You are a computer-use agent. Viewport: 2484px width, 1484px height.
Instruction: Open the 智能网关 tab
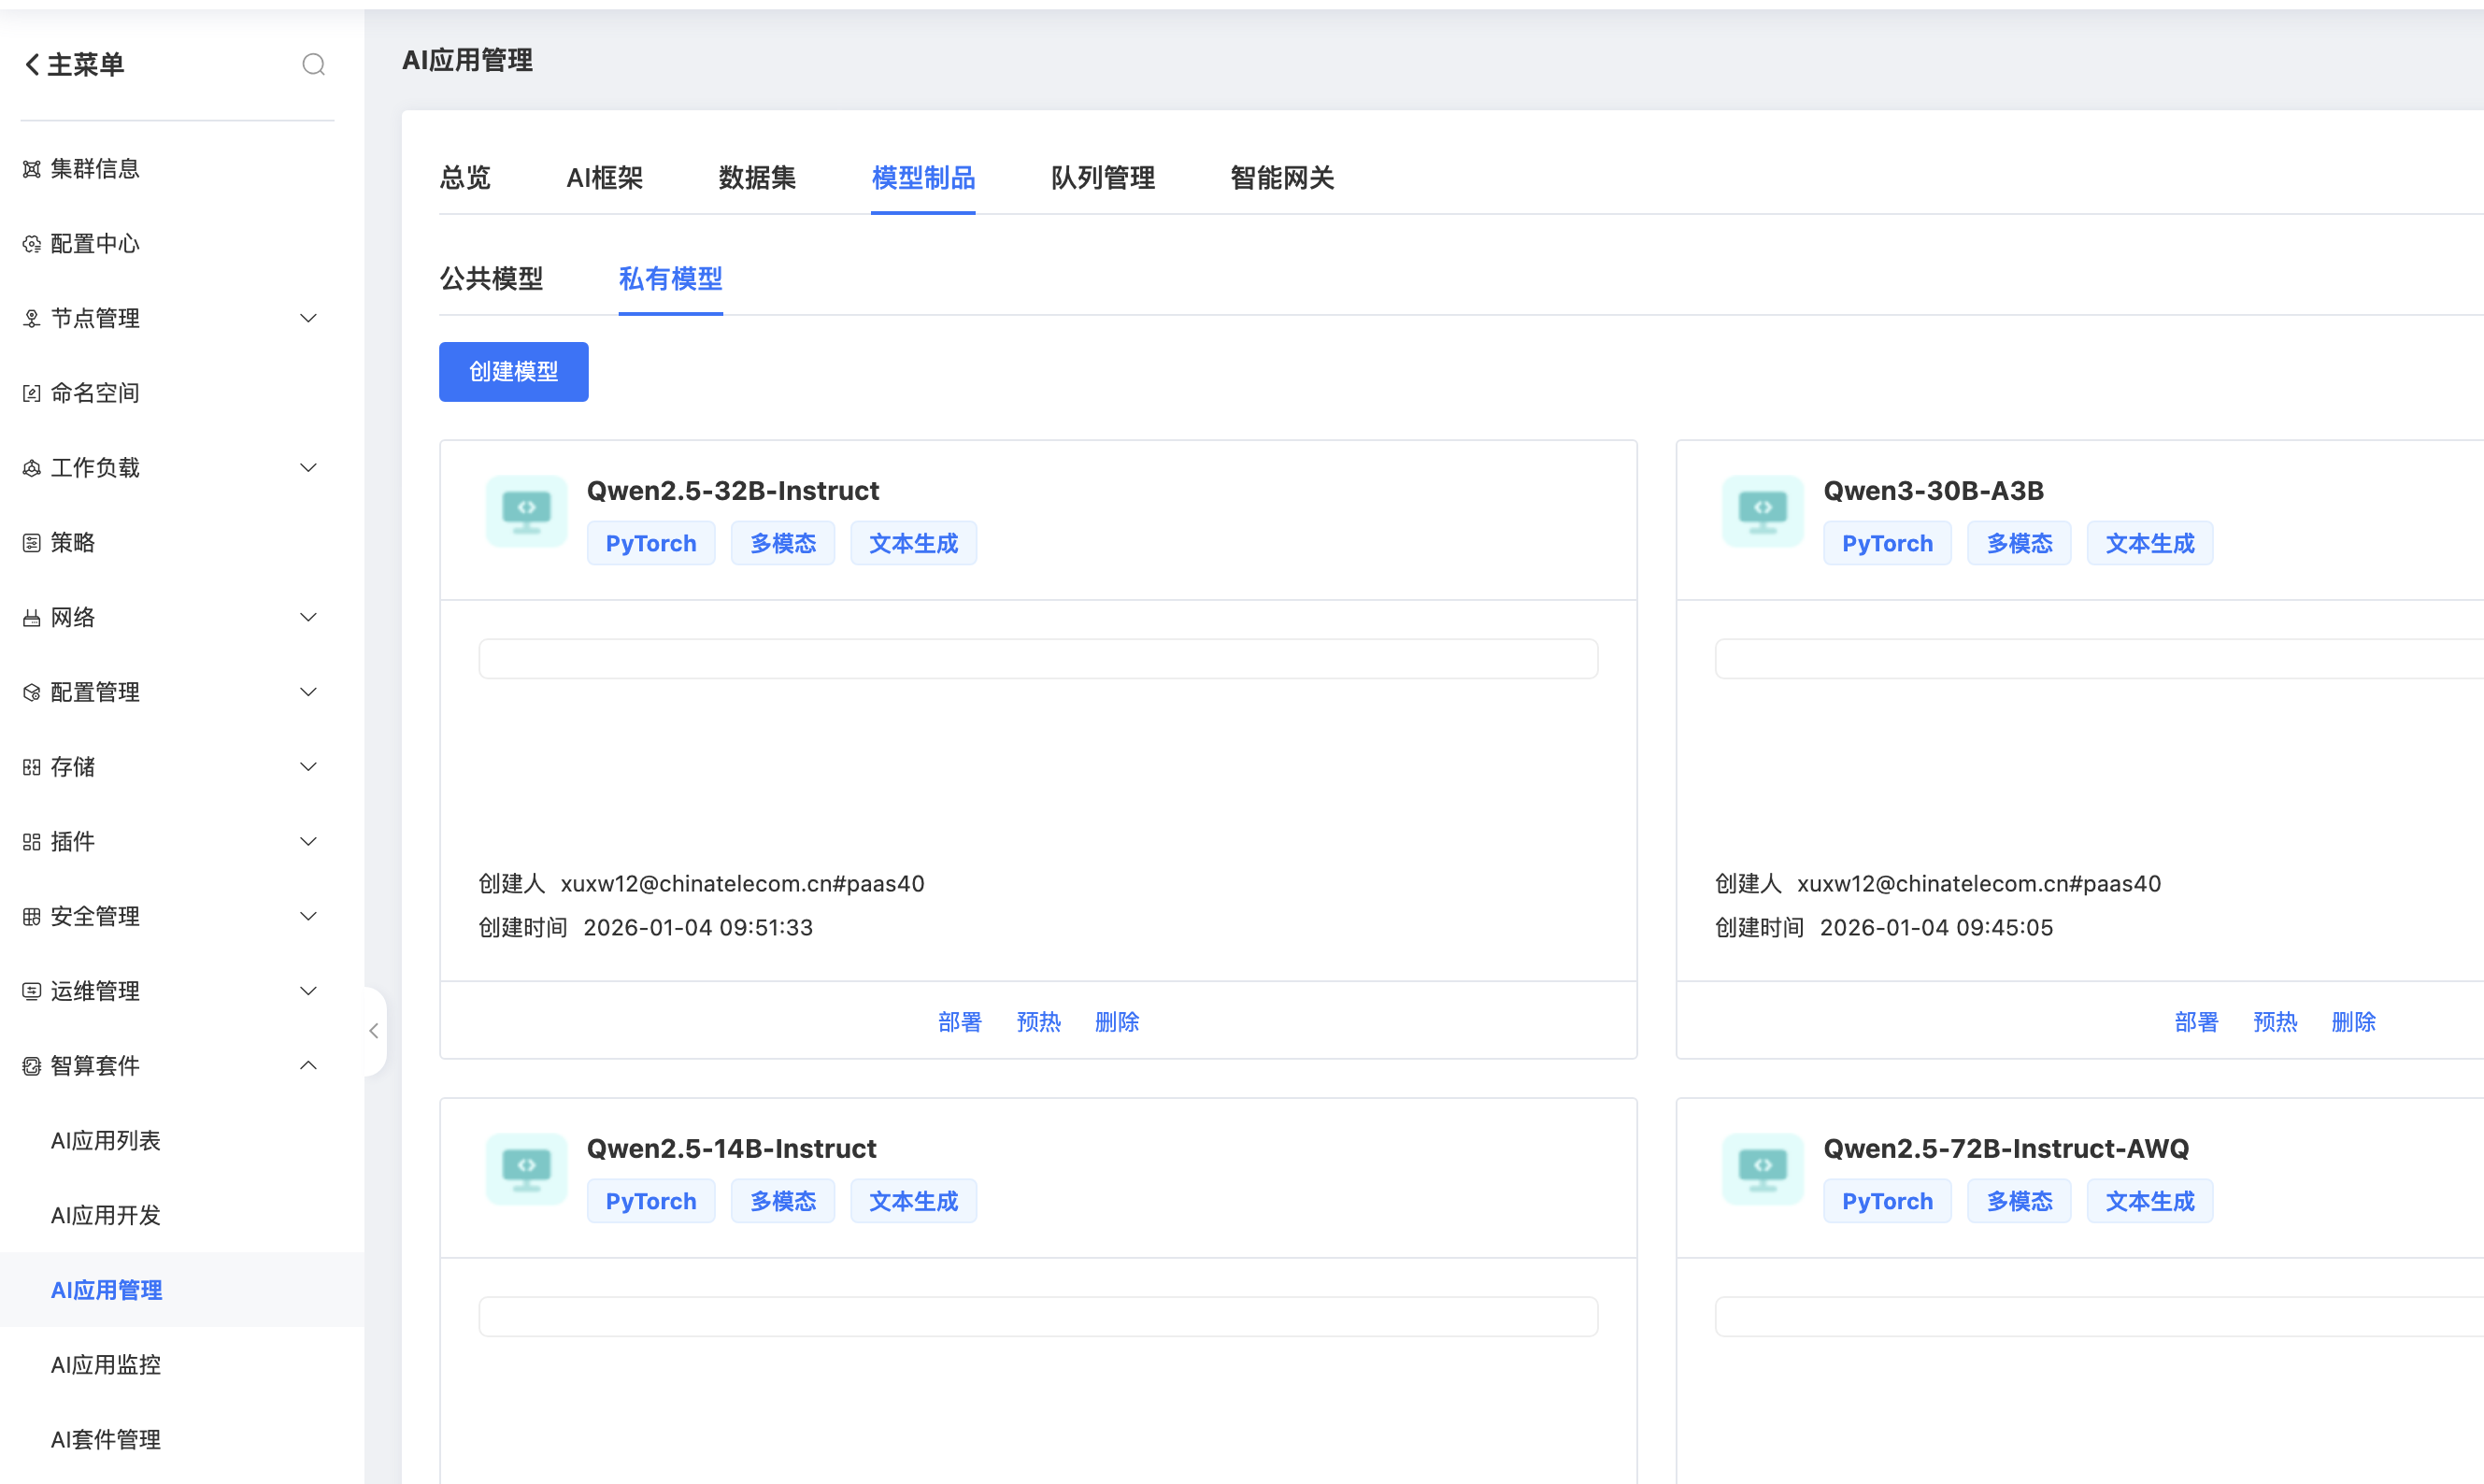click(1282, 178)
